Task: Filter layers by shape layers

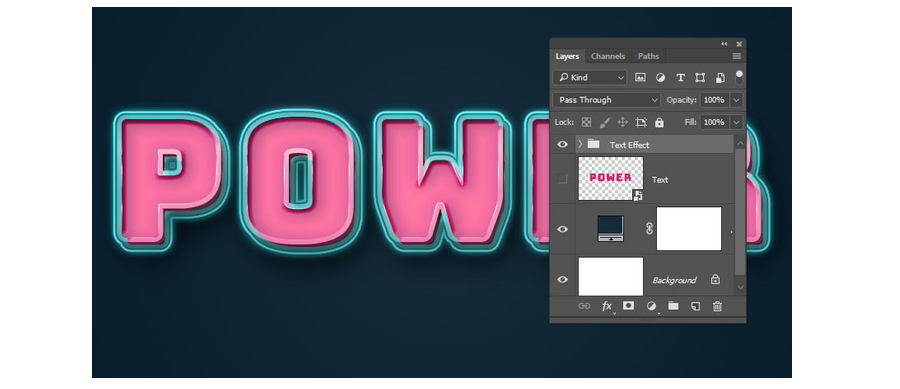Action: [x=700, y=77]
